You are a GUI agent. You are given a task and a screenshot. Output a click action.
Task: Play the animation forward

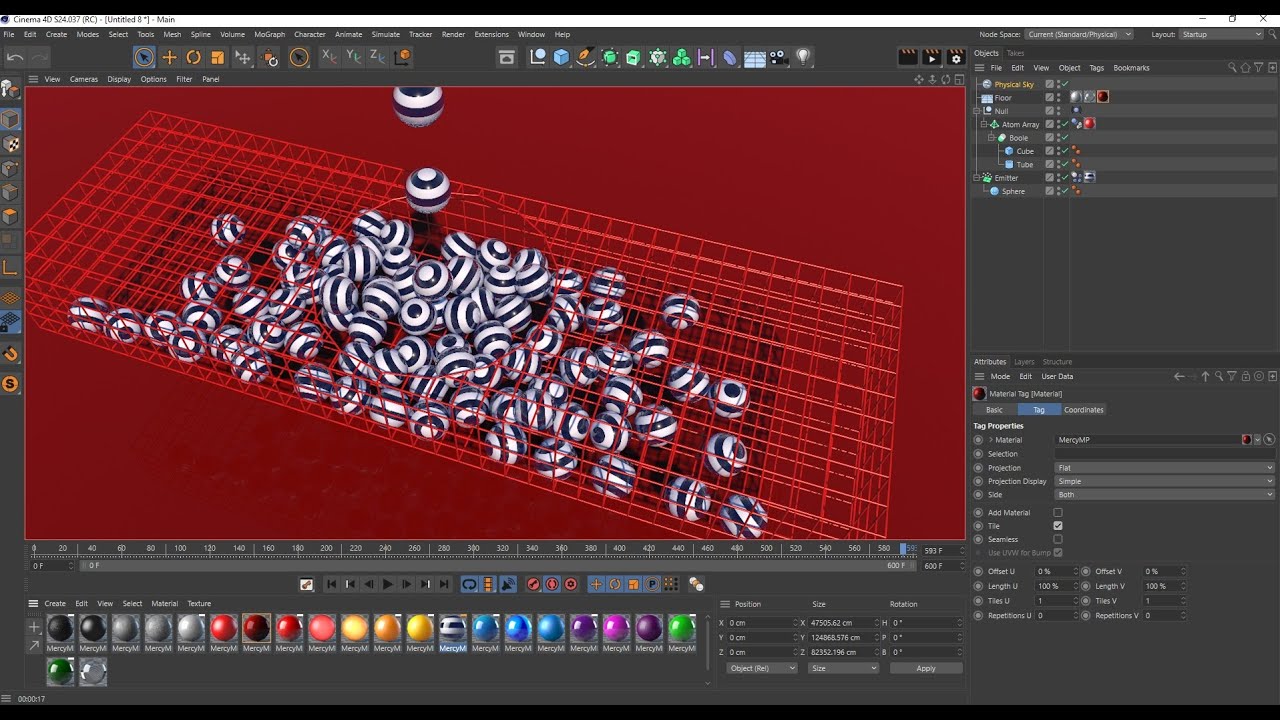tap(388, 584)
